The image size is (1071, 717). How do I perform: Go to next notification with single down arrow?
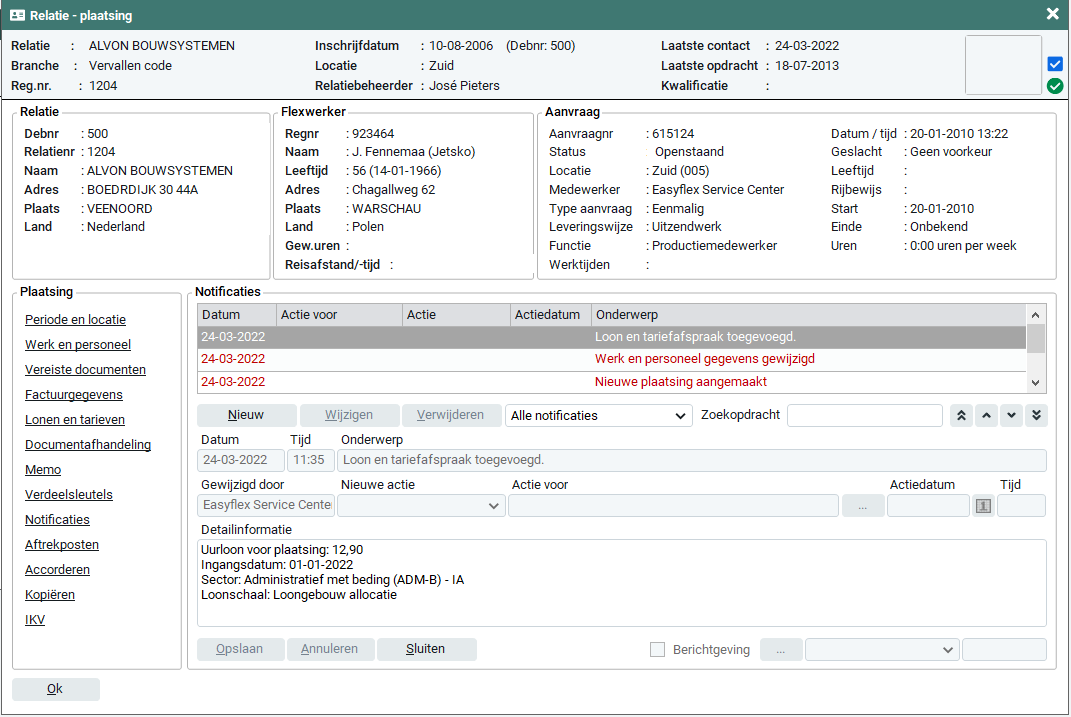point(1012,416)
